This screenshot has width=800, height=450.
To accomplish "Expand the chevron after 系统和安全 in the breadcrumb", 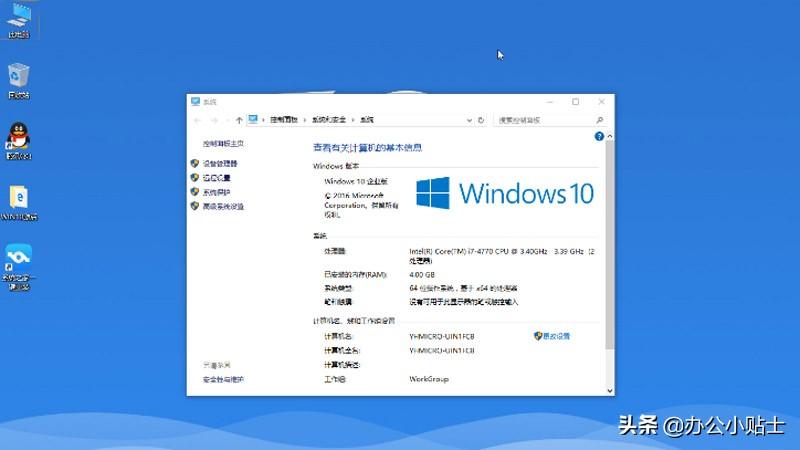I will [353, 120].
